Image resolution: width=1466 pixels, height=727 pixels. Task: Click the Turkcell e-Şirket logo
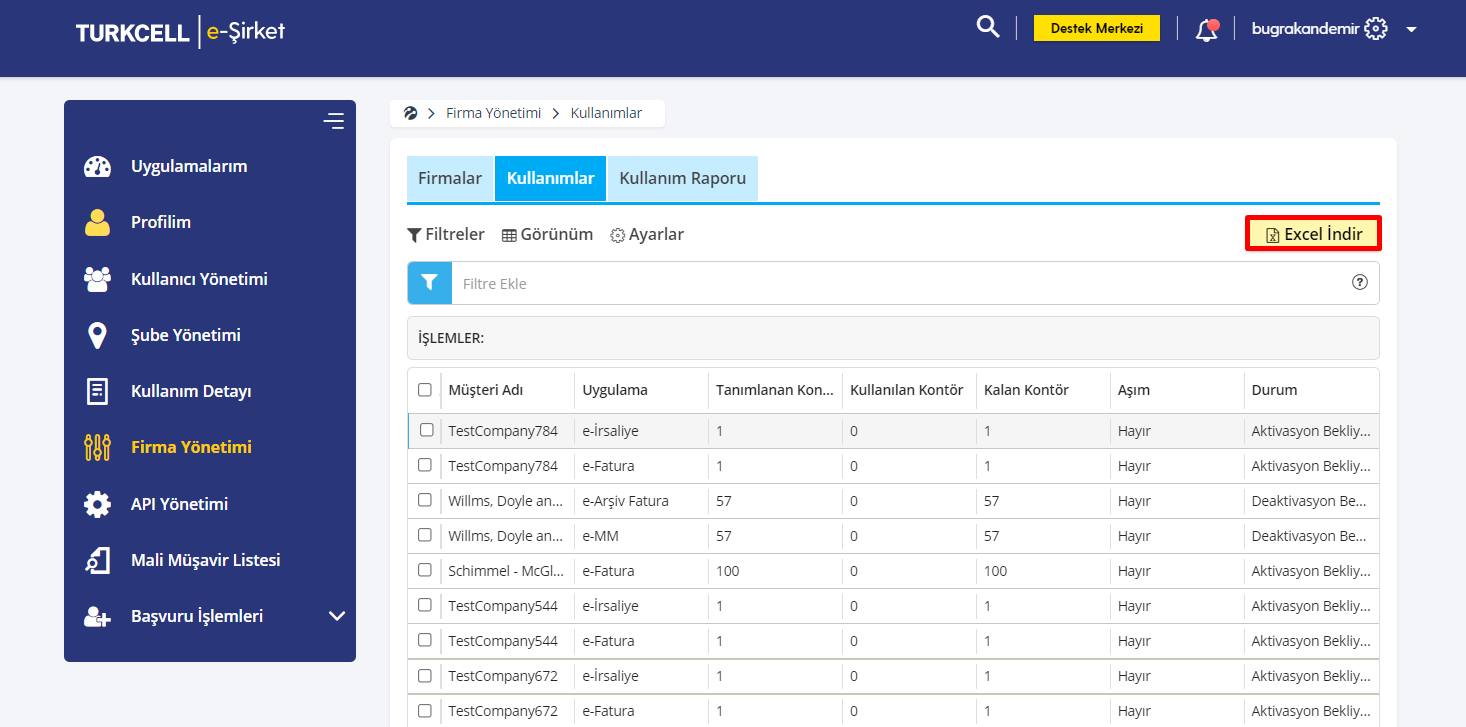tap(180, 31)
